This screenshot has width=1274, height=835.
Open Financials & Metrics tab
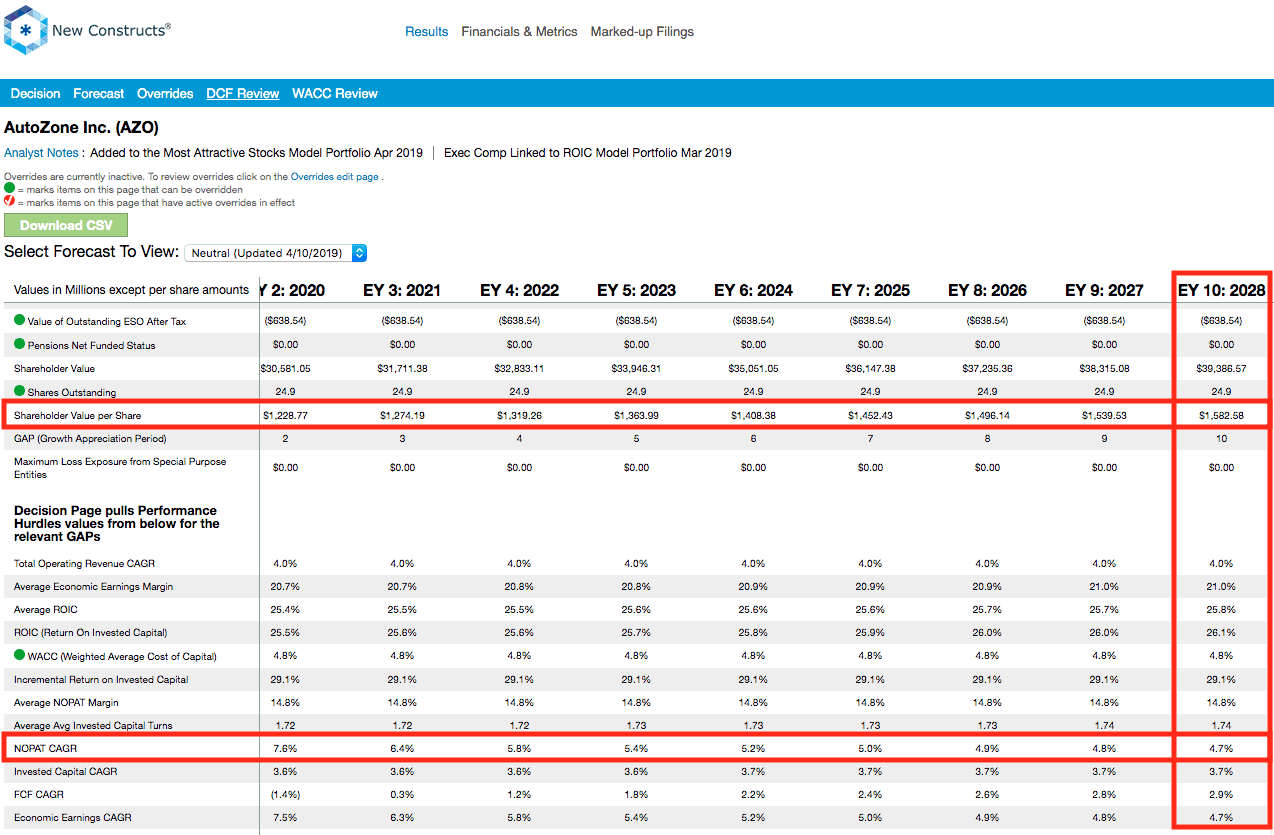click(x=519, y=32)
